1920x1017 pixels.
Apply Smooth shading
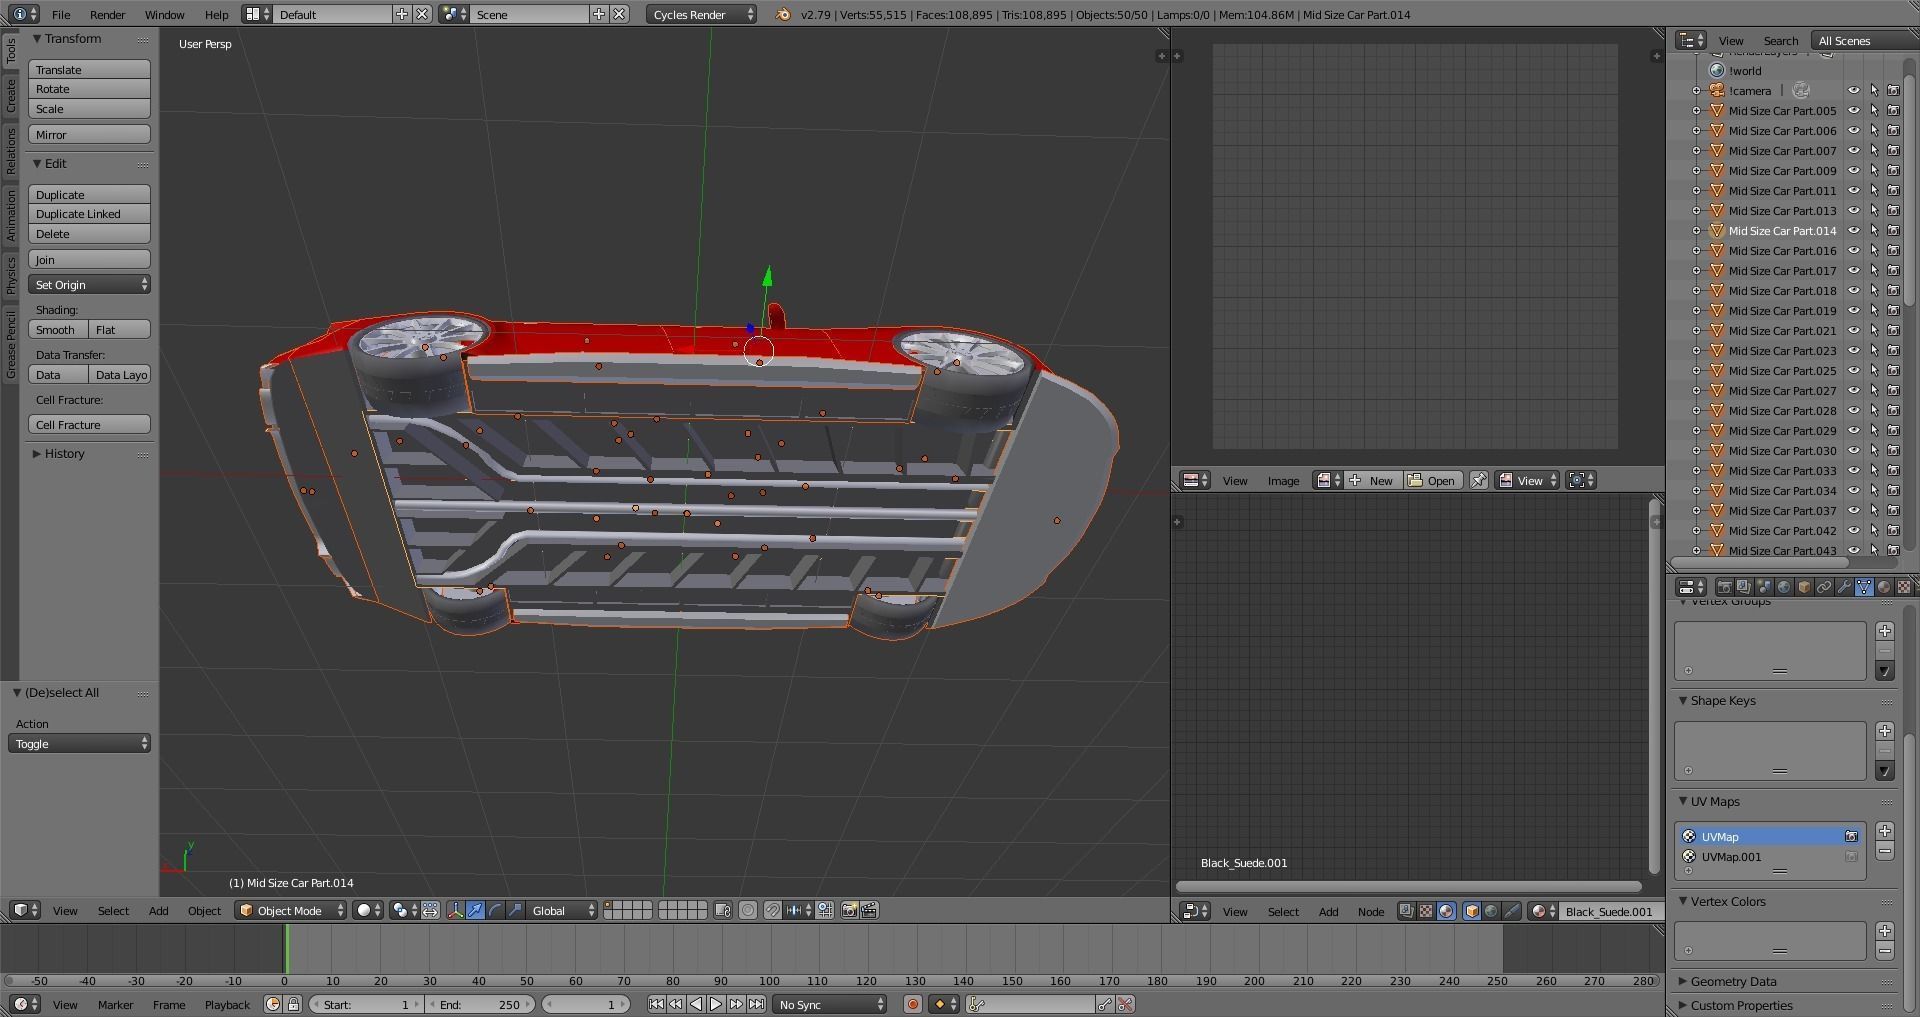[x=58, y=330]
